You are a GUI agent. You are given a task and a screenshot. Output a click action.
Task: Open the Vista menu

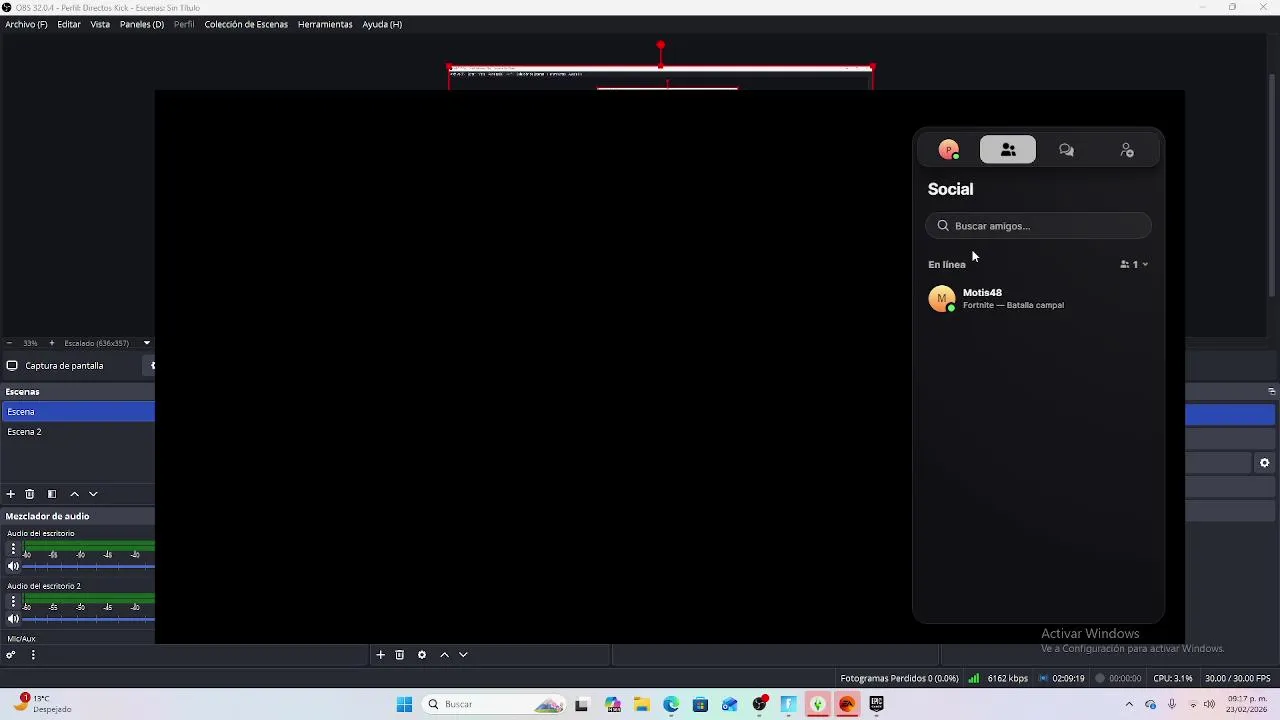pos(100,24)
